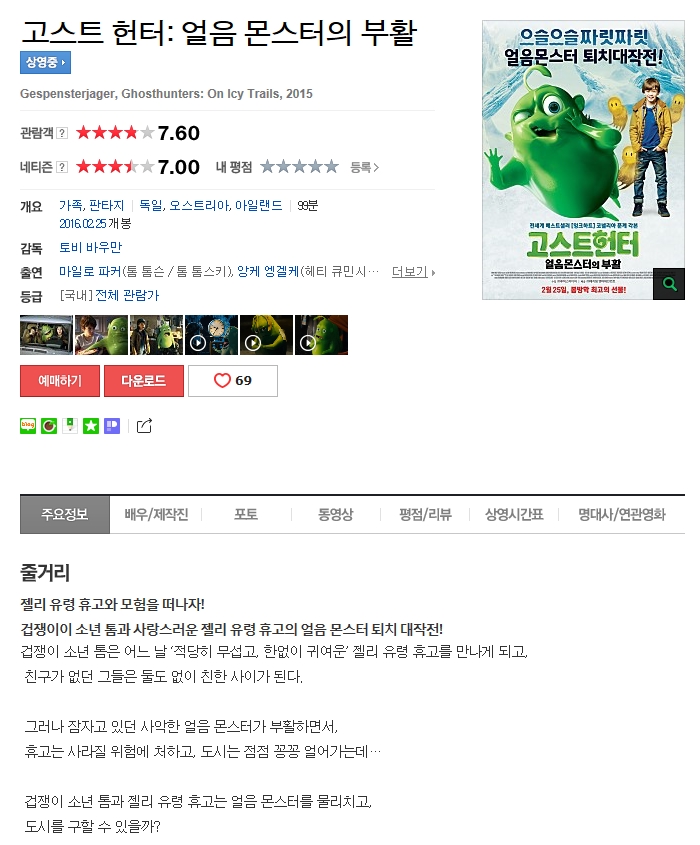This screenshot has height=845, width=700.
Task: Click the red 다운로드 button
Action: tap(144, 381)
